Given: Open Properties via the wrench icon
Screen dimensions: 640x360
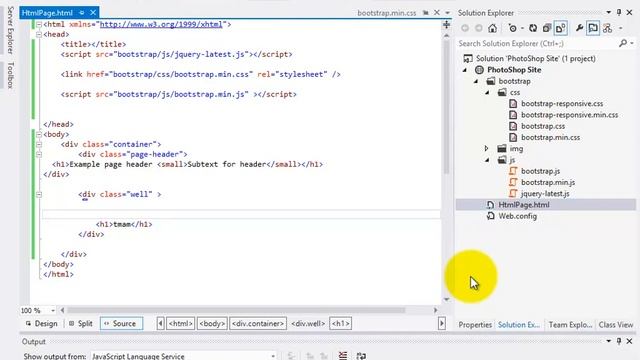Looking at the screenshot, I should 579,28.
